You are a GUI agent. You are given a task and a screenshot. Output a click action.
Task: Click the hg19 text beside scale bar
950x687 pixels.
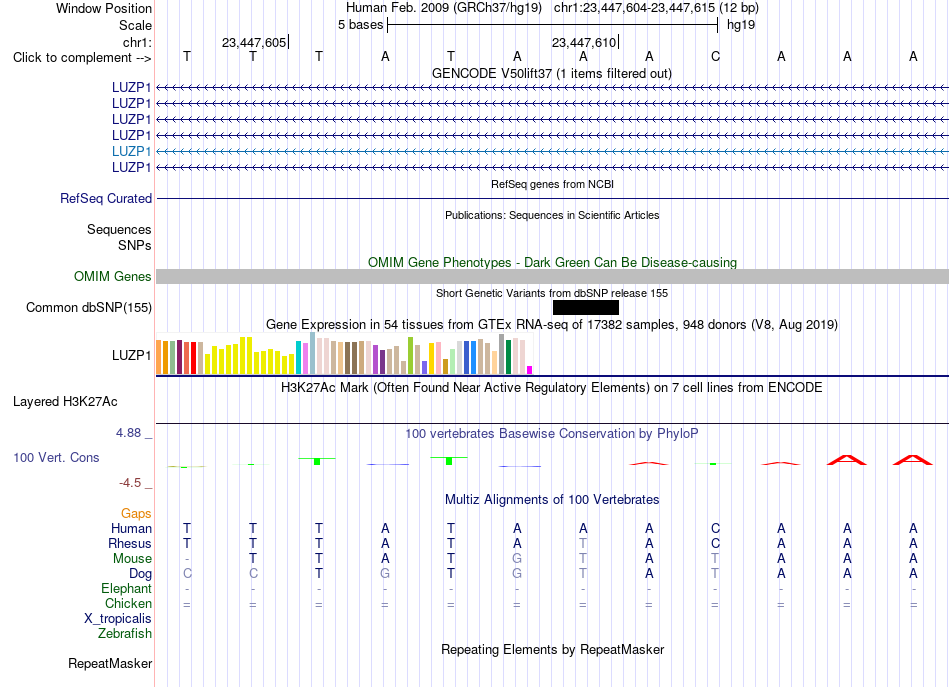pos(741,25)
